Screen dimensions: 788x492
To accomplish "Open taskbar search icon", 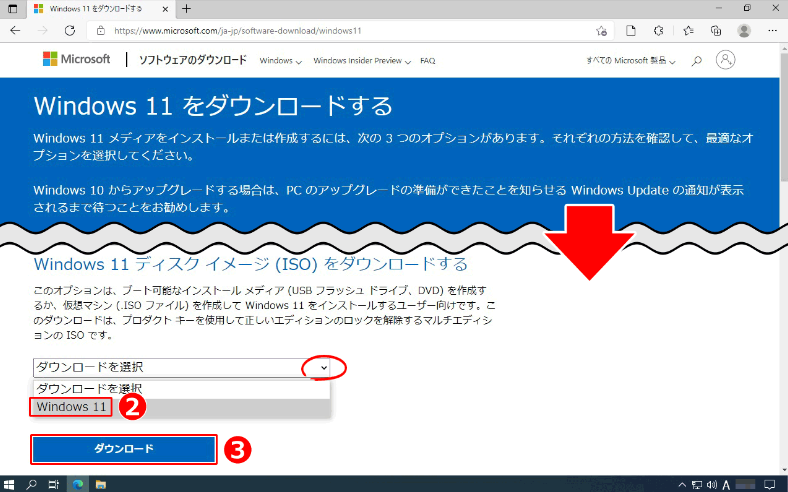I will (x=31, y=484).
